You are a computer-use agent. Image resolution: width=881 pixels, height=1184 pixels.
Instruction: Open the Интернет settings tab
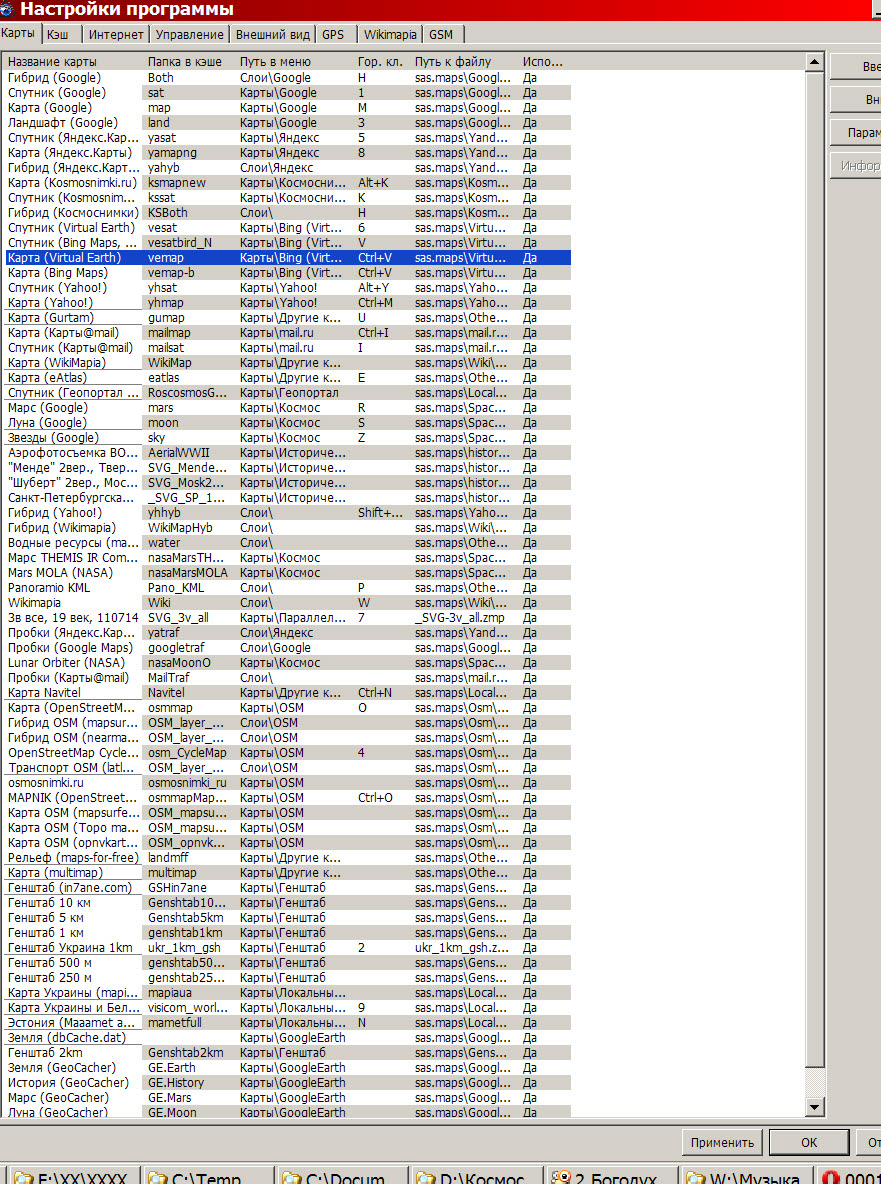coord(116,34)
